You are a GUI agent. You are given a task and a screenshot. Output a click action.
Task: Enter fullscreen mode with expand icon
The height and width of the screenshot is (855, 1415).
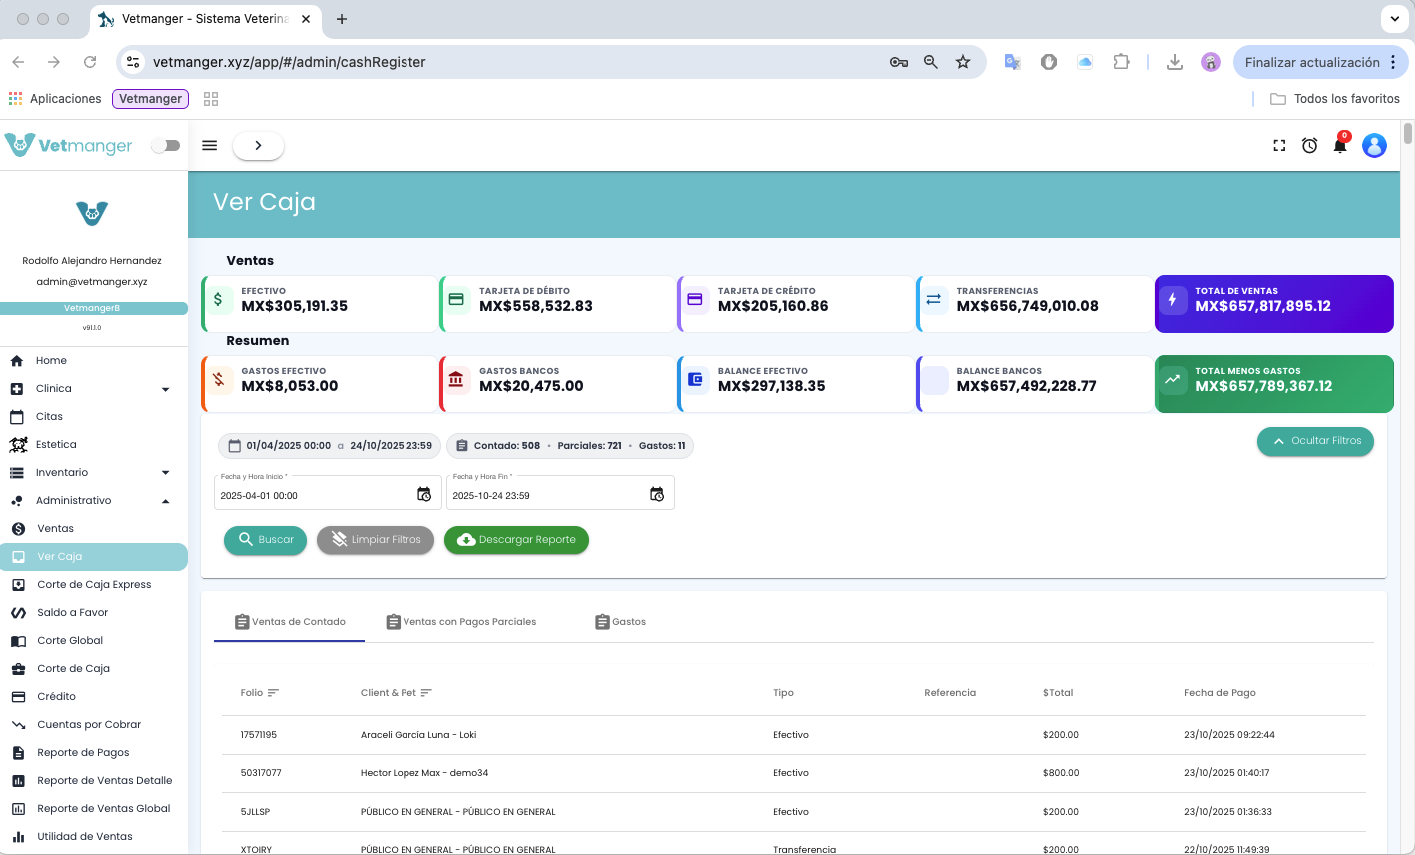pyautogui.click(x=1279, y=146)
